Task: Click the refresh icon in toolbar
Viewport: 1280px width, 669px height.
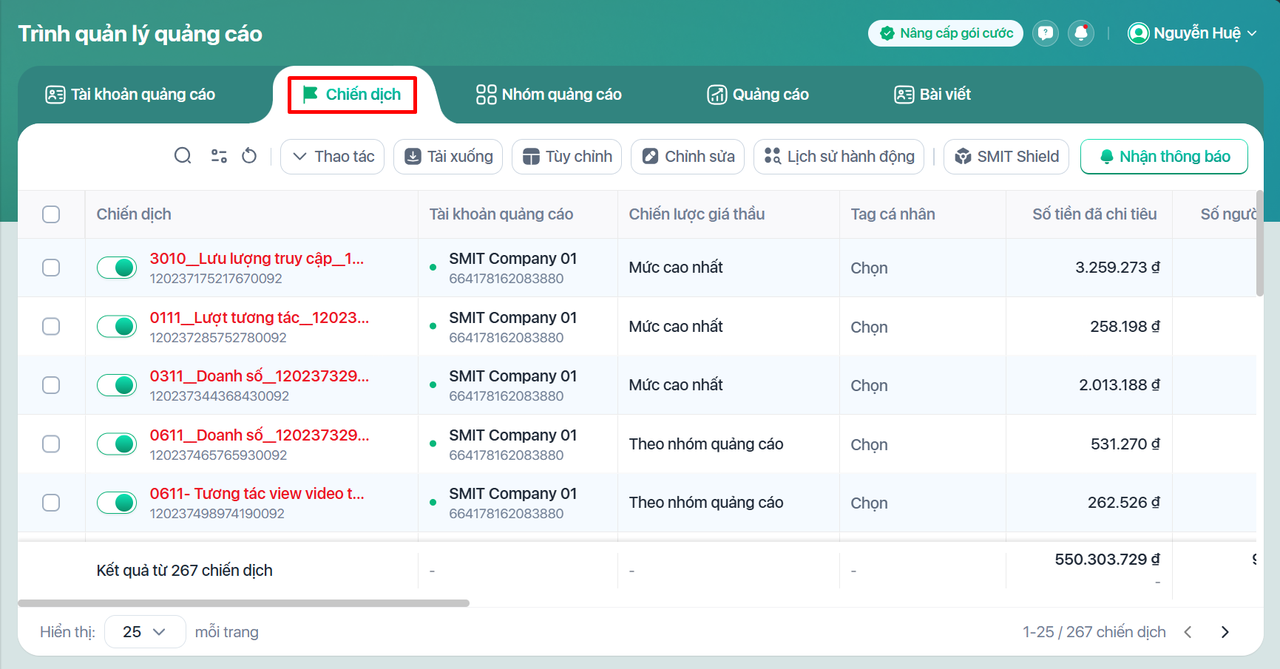Action: coord(250,156)
